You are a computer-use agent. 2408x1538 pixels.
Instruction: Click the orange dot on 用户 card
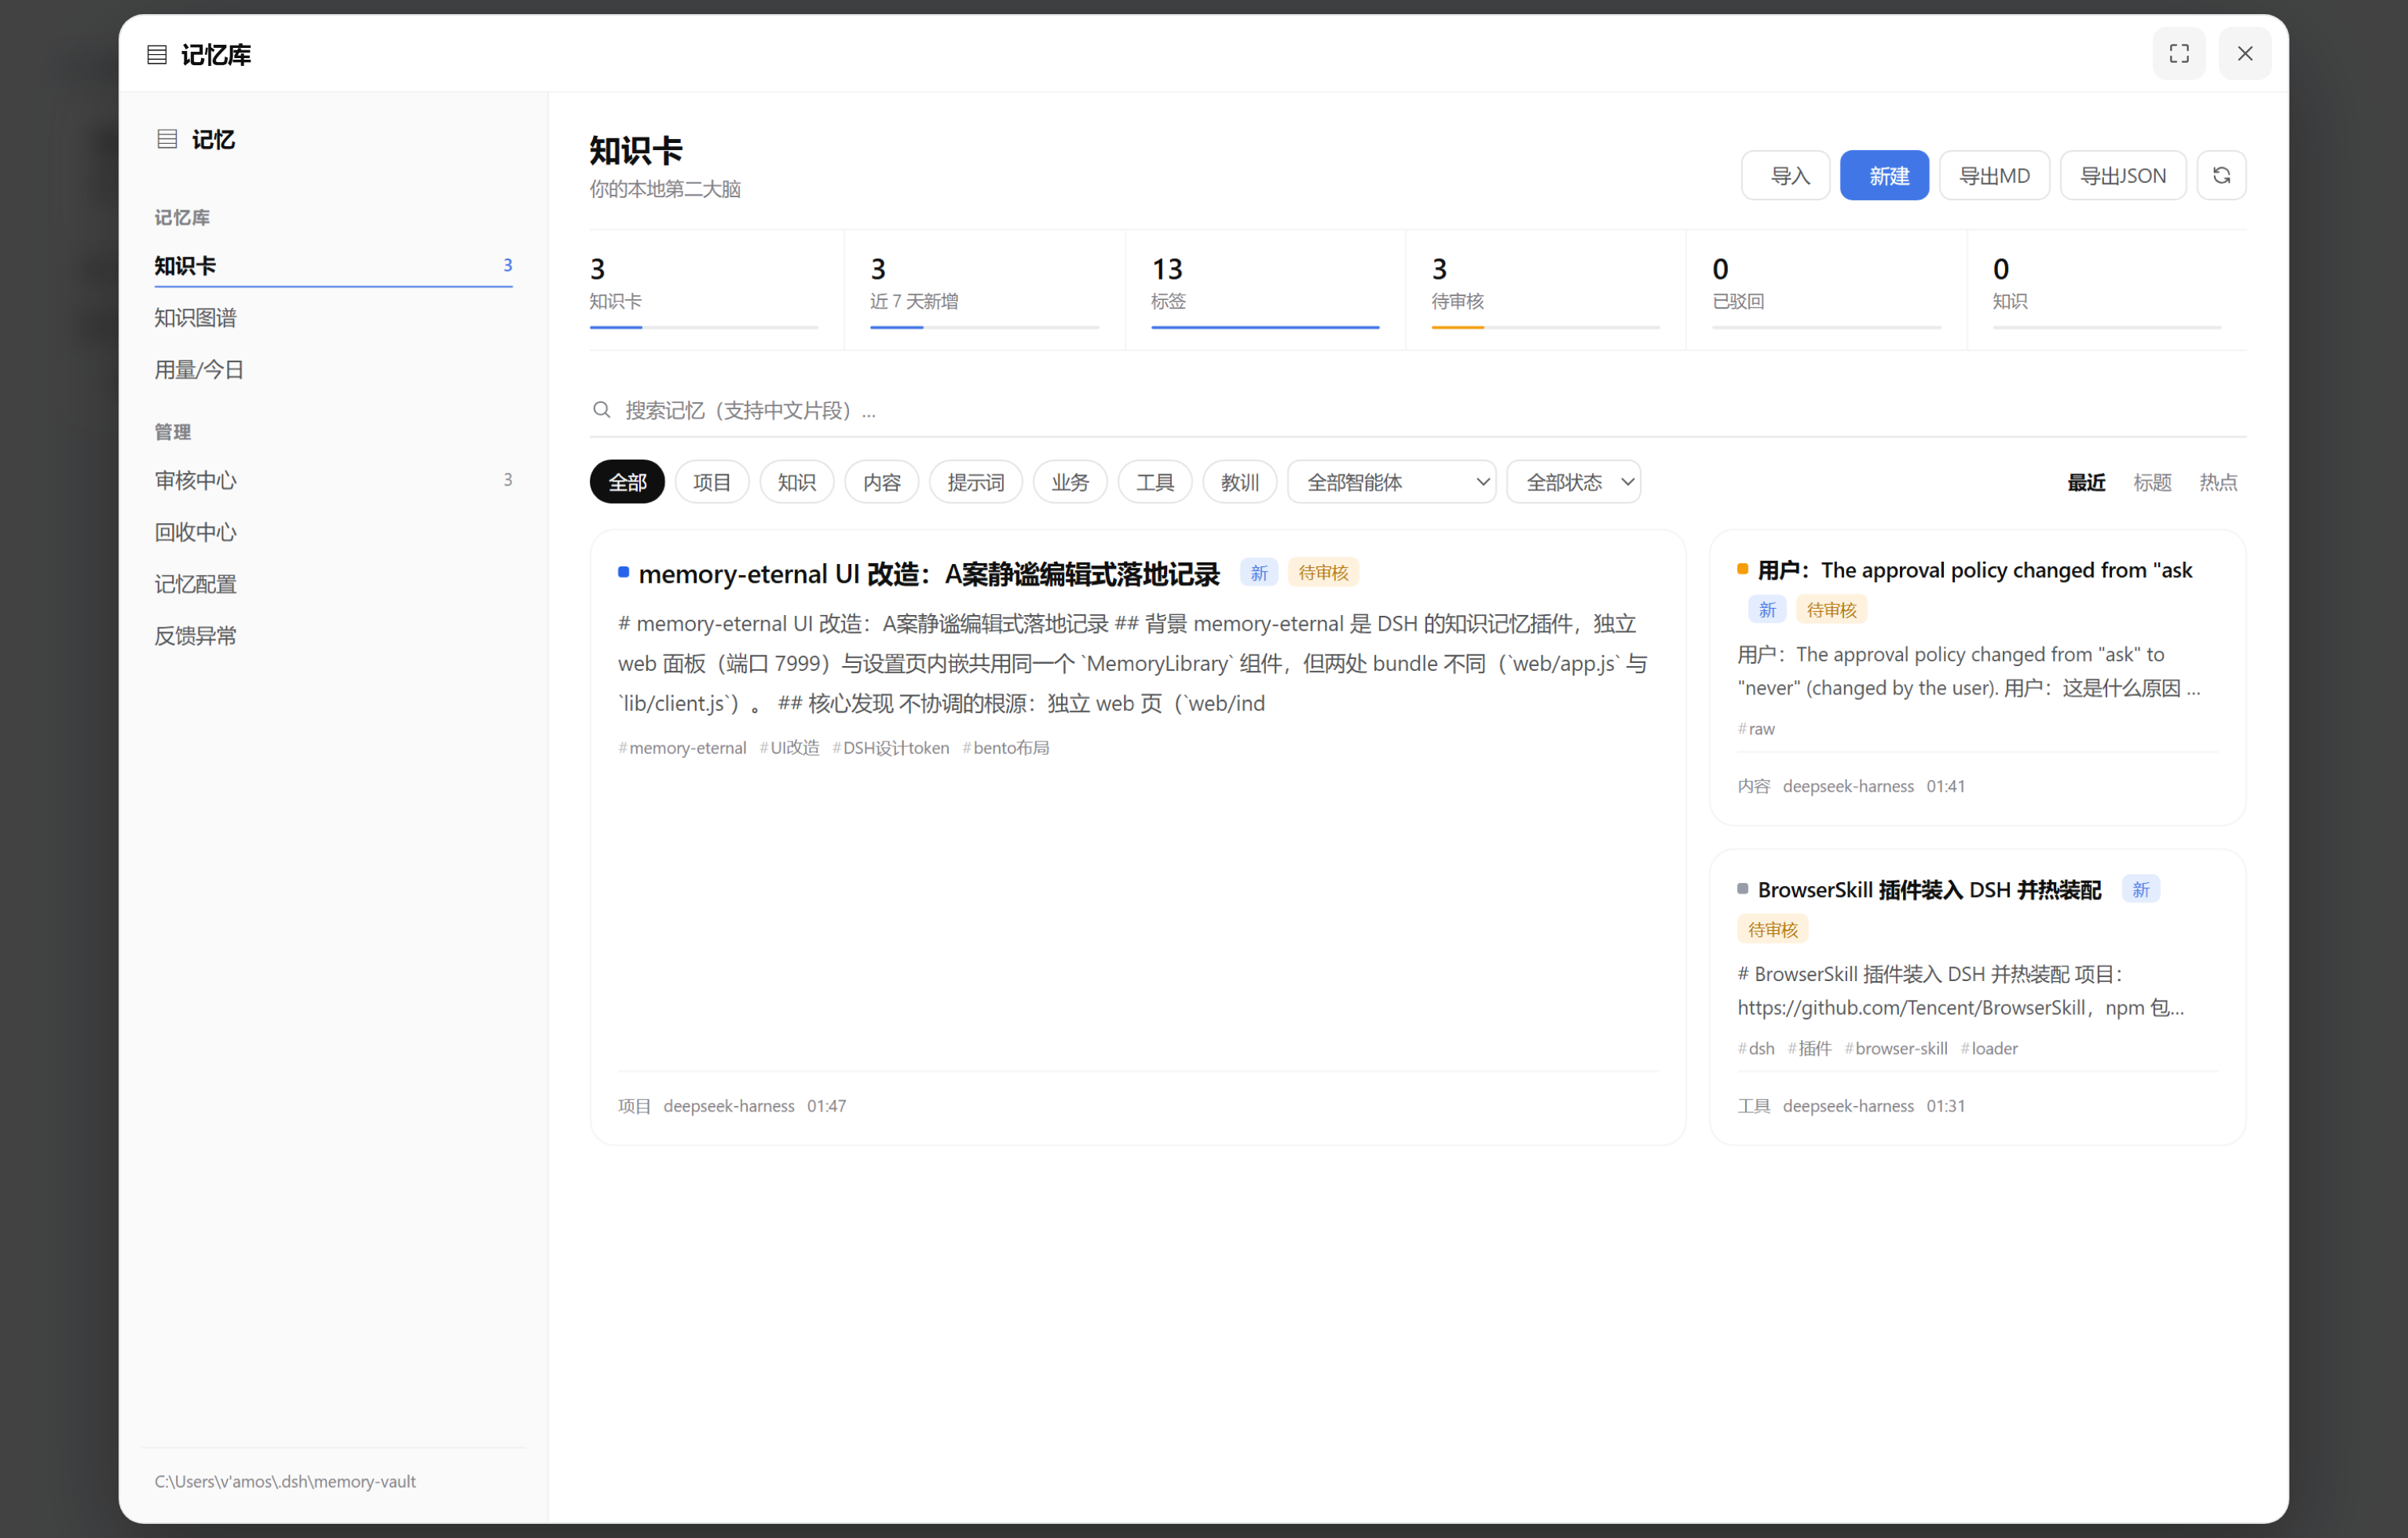(x=1743, y=569)
